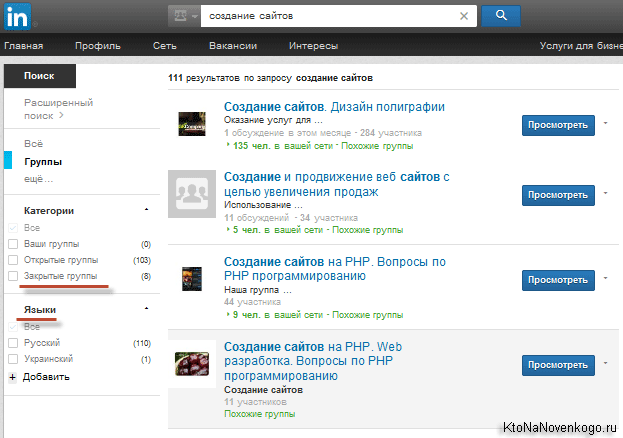The image size is (623, 438).
Task: Check the Русский language checkbox
Action: click(13, 343)
